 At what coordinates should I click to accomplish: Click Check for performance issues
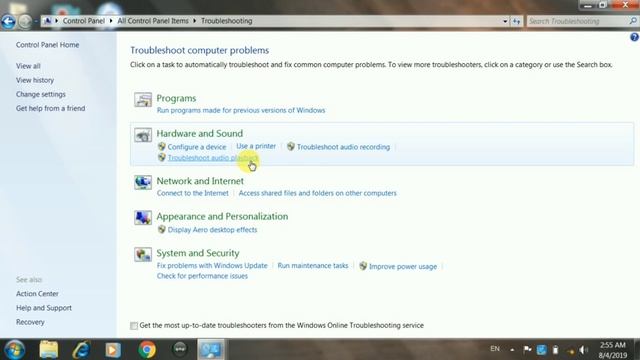click(x=202, y=276)
